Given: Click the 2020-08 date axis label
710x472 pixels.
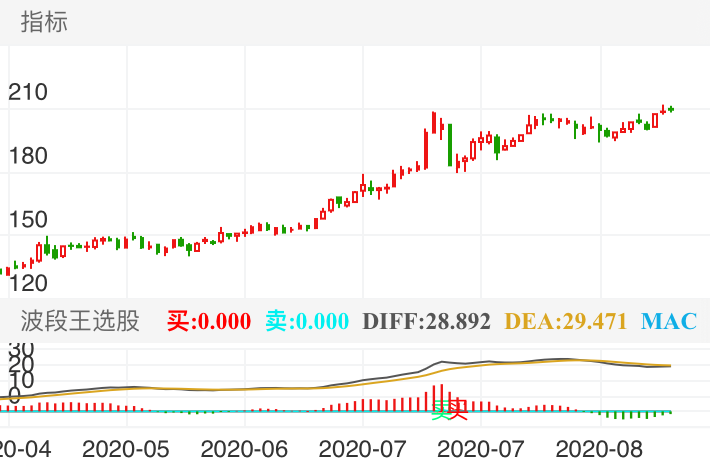Looking at the screenshot, I should (598, 449).
